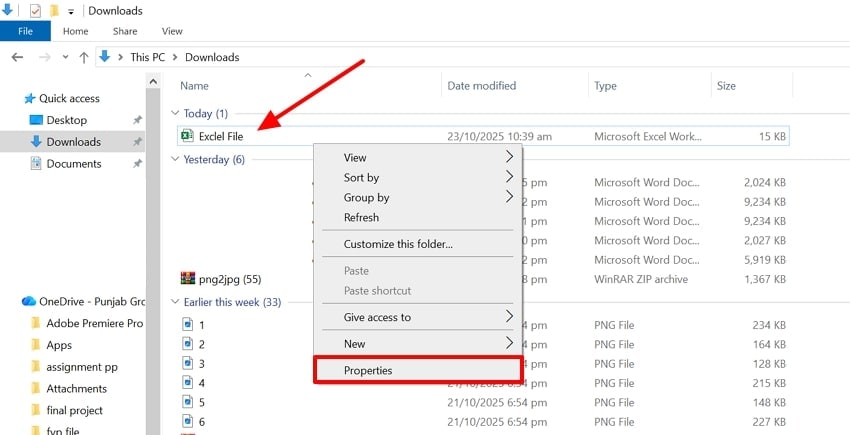Select the Exclel File name

tap(221, 137)
